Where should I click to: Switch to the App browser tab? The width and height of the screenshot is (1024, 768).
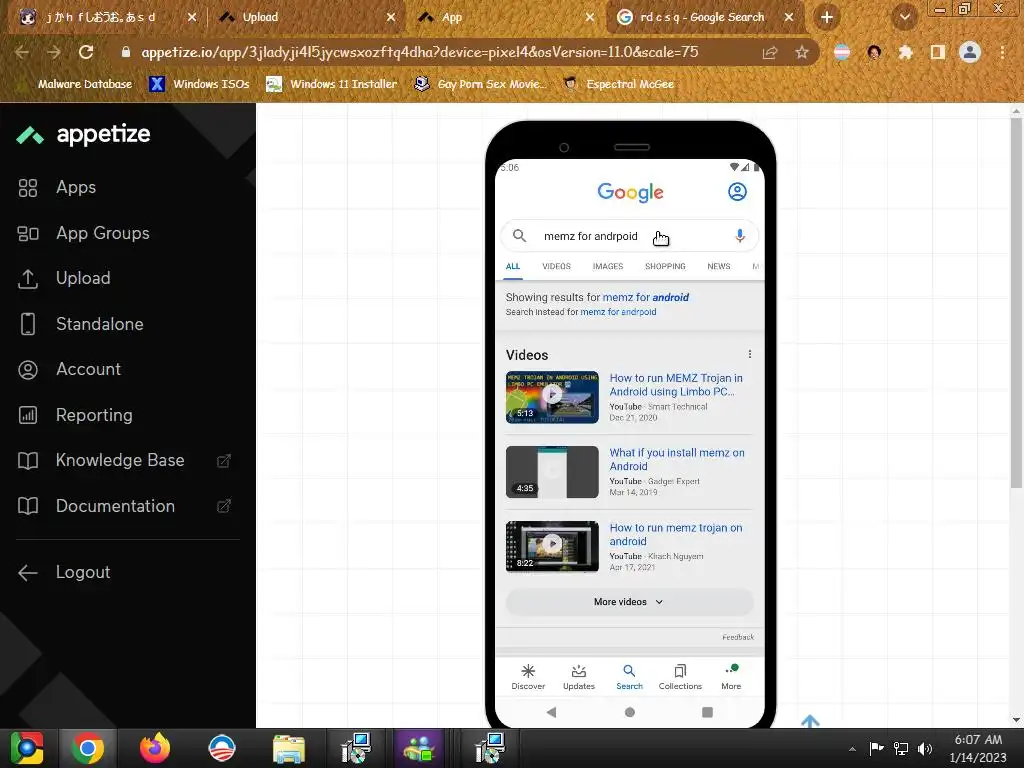pos(506,18)
